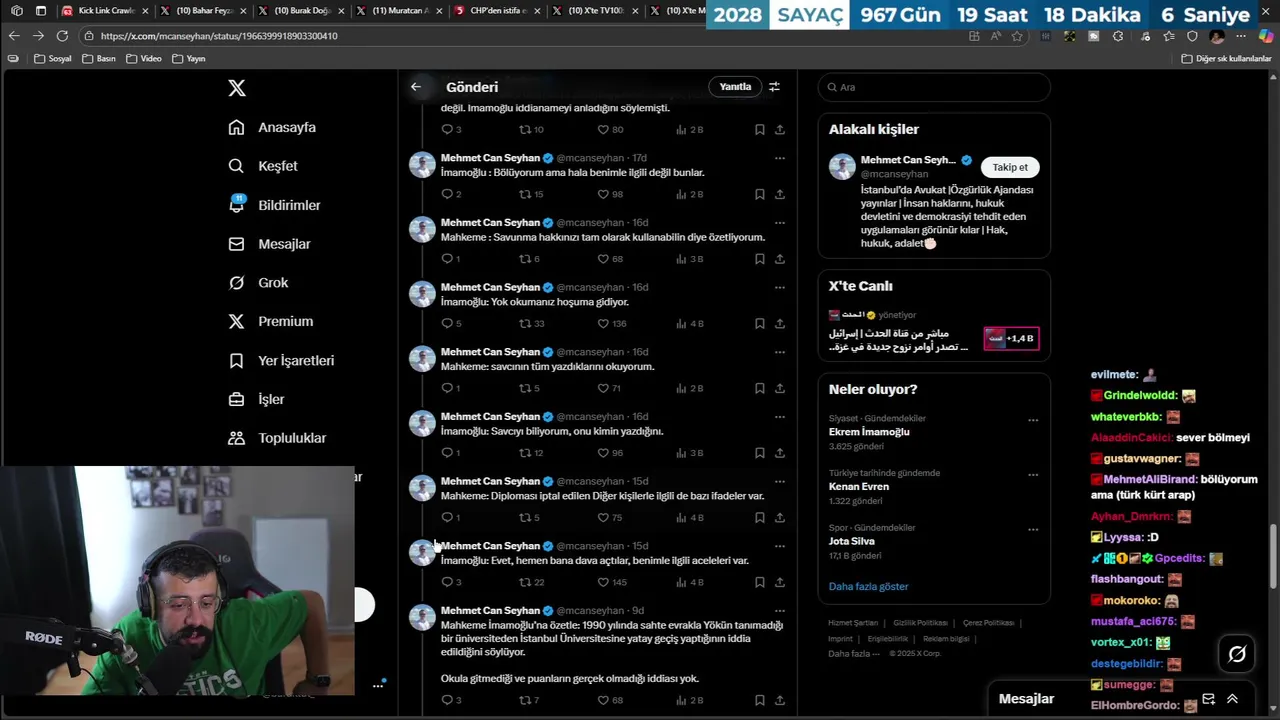1280x720 pixels.
Task: Expand the Mesajlar drawer arrows
Action: (x=1232, y=699)
